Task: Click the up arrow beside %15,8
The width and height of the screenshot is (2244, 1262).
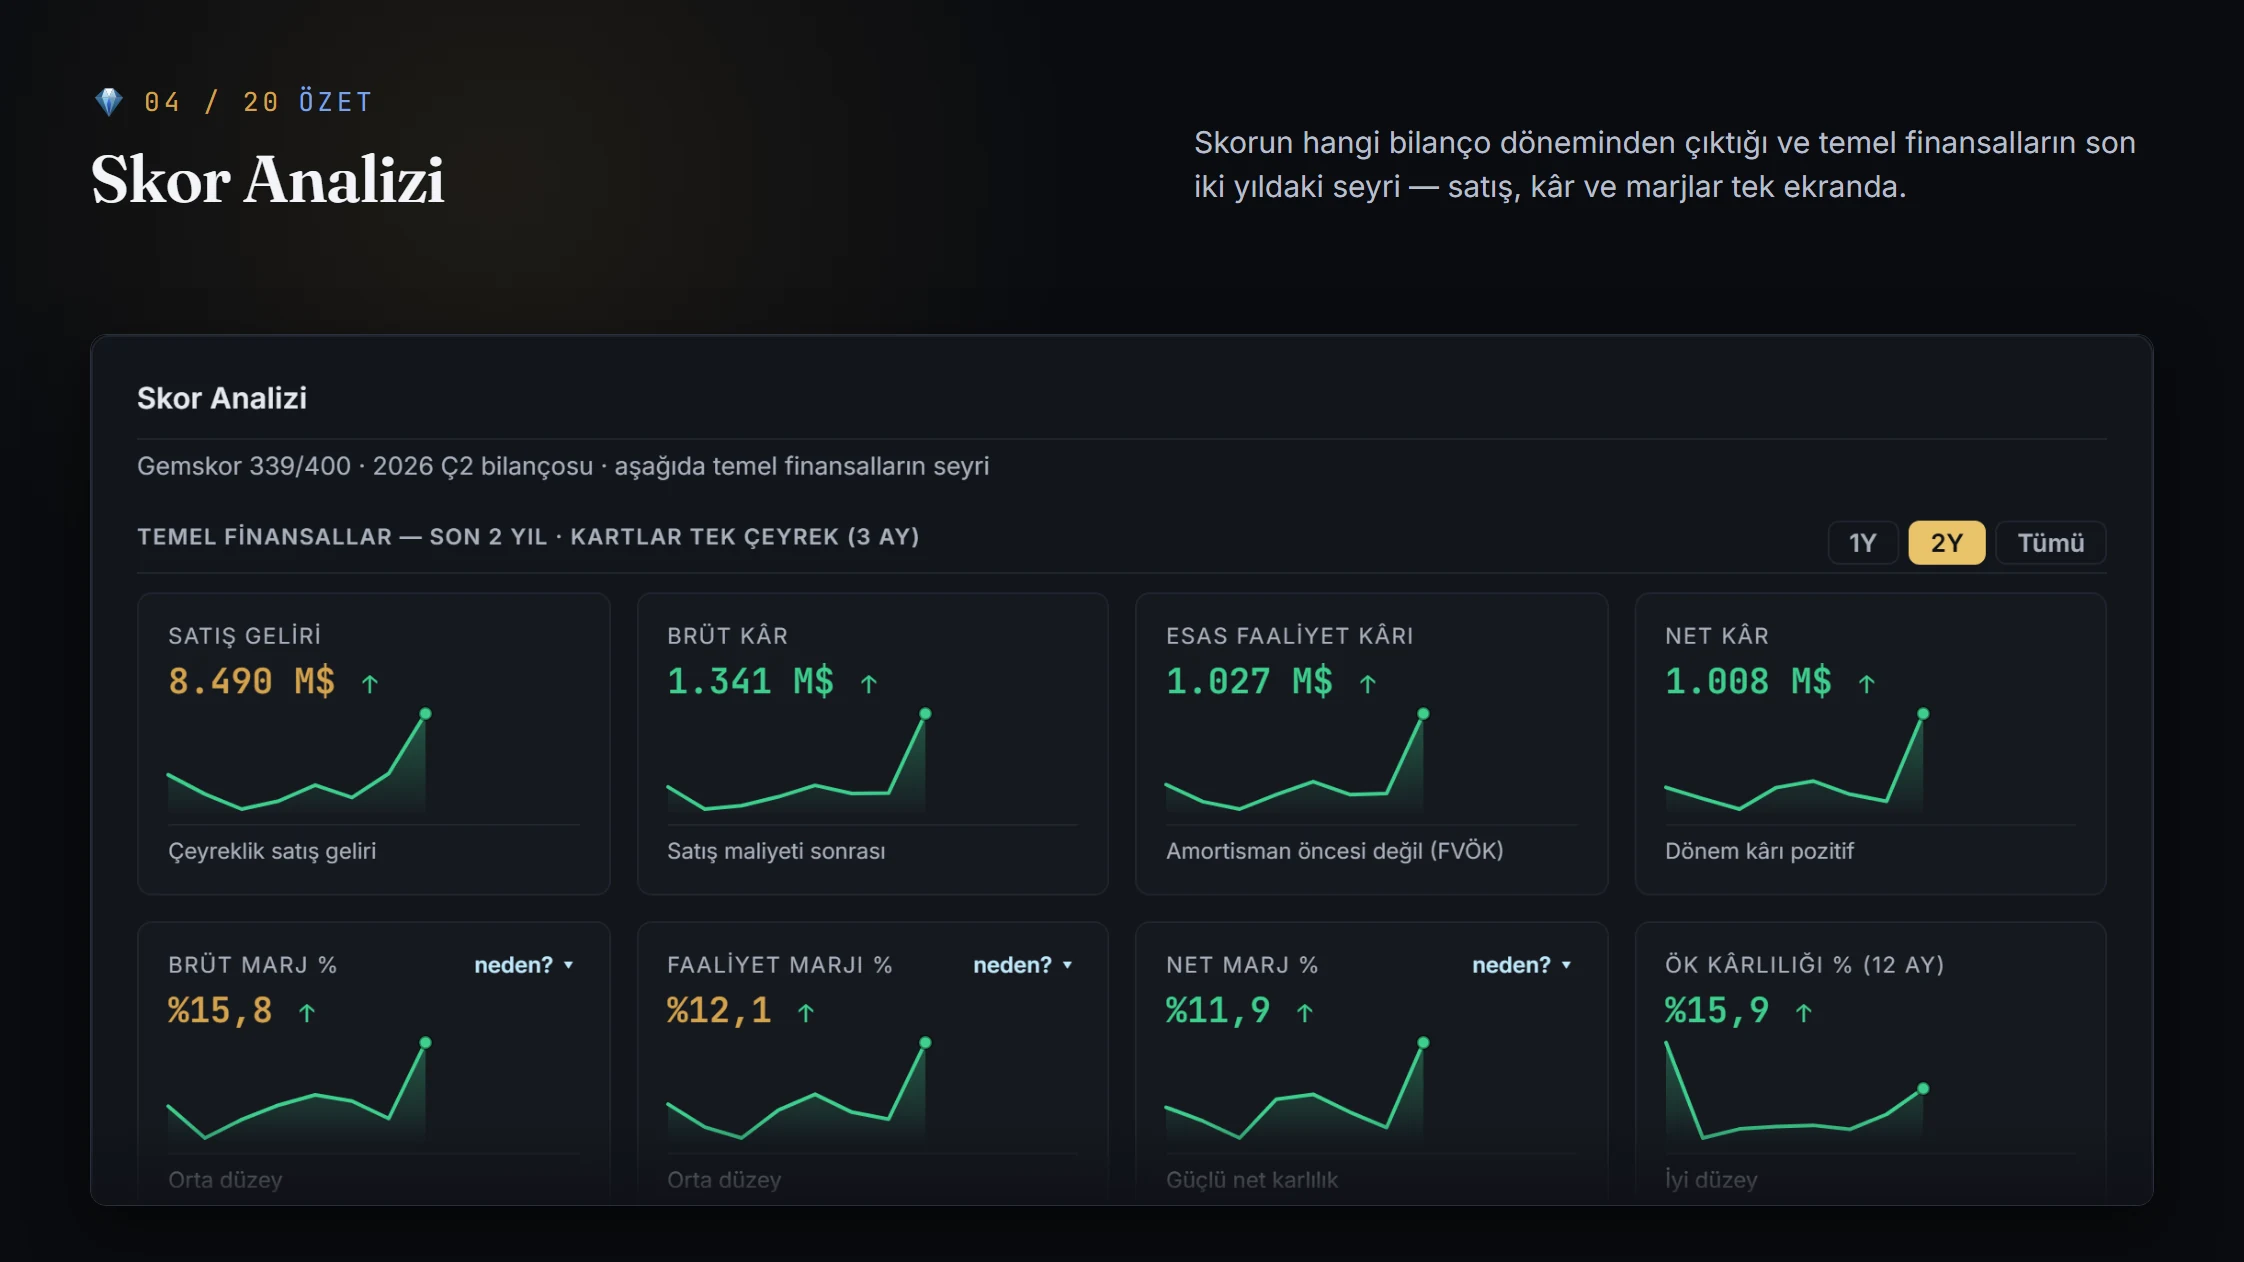Action: 307,1013
